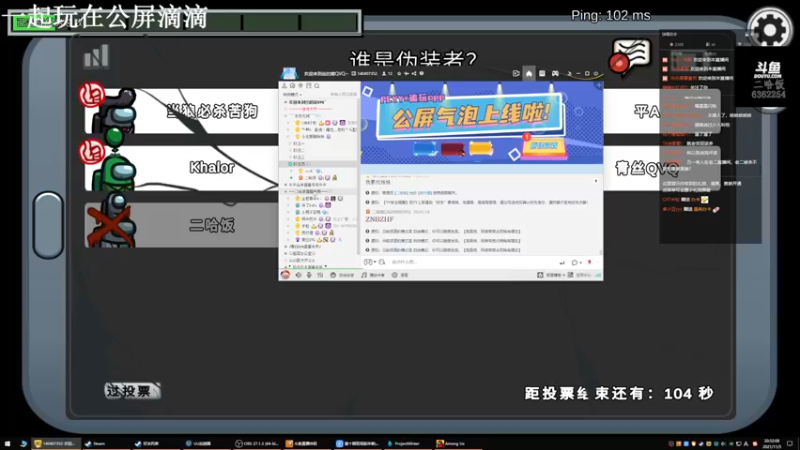800x450 pixels.
Task: Open YY accompaniment music button
Action: [373, 275]
